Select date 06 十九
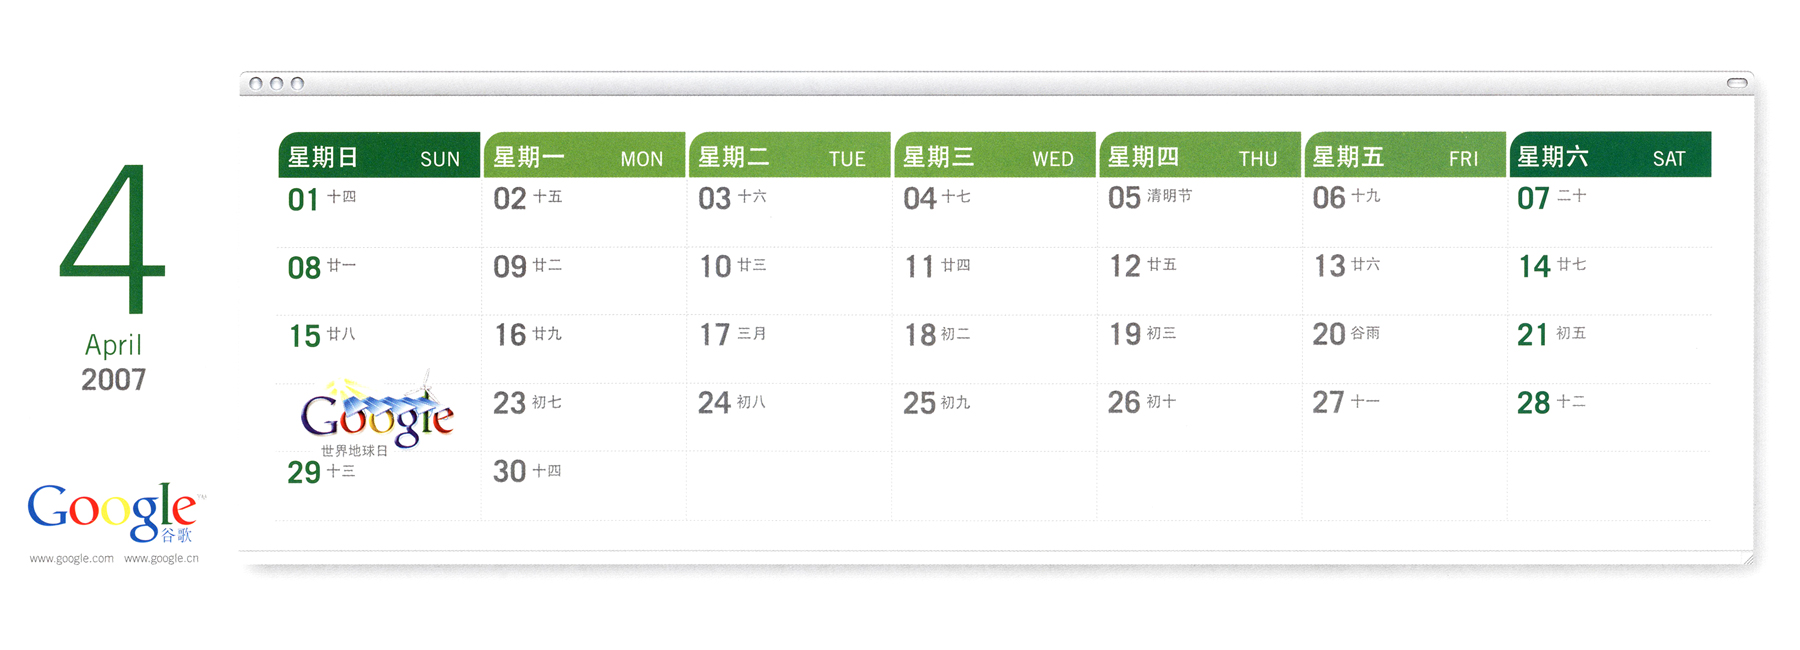This screenshot has height=650, width=1800. [1347, 197]
